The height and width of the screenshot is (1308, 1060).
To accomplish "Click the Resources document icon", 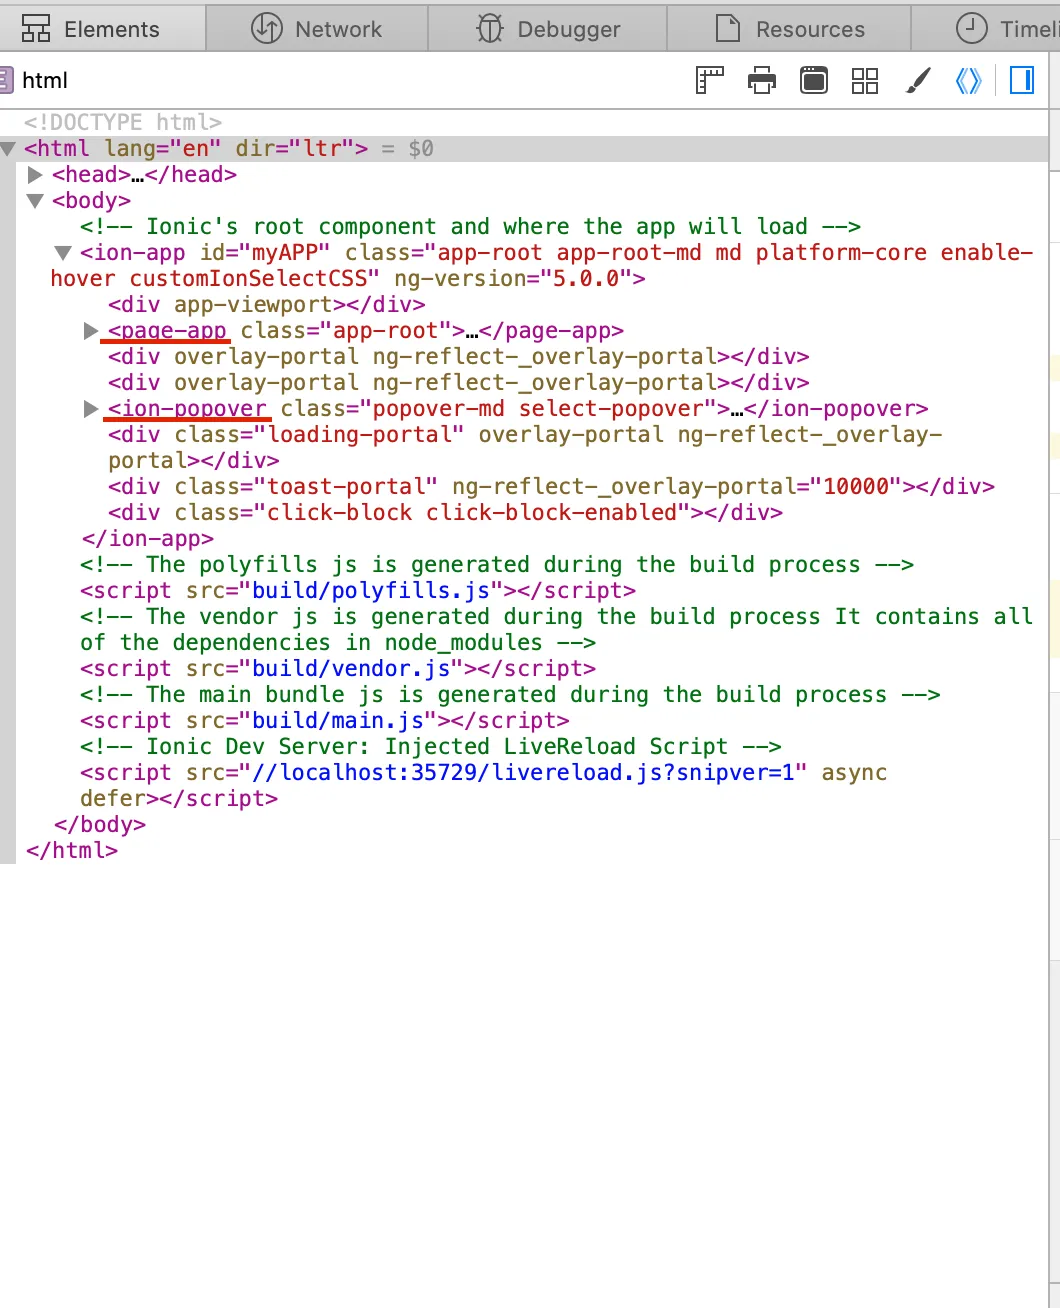I will [x=728, y=29].
